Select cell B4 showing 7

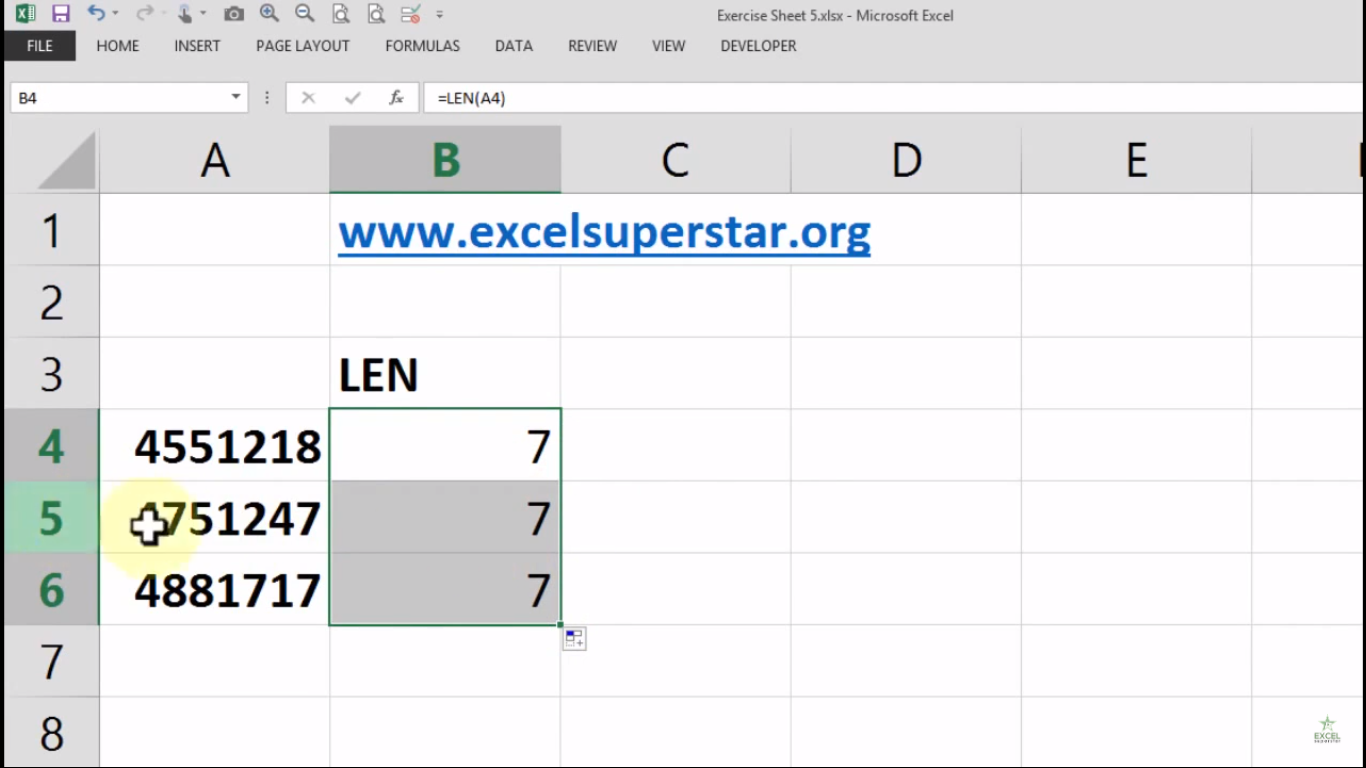[445, 446]
